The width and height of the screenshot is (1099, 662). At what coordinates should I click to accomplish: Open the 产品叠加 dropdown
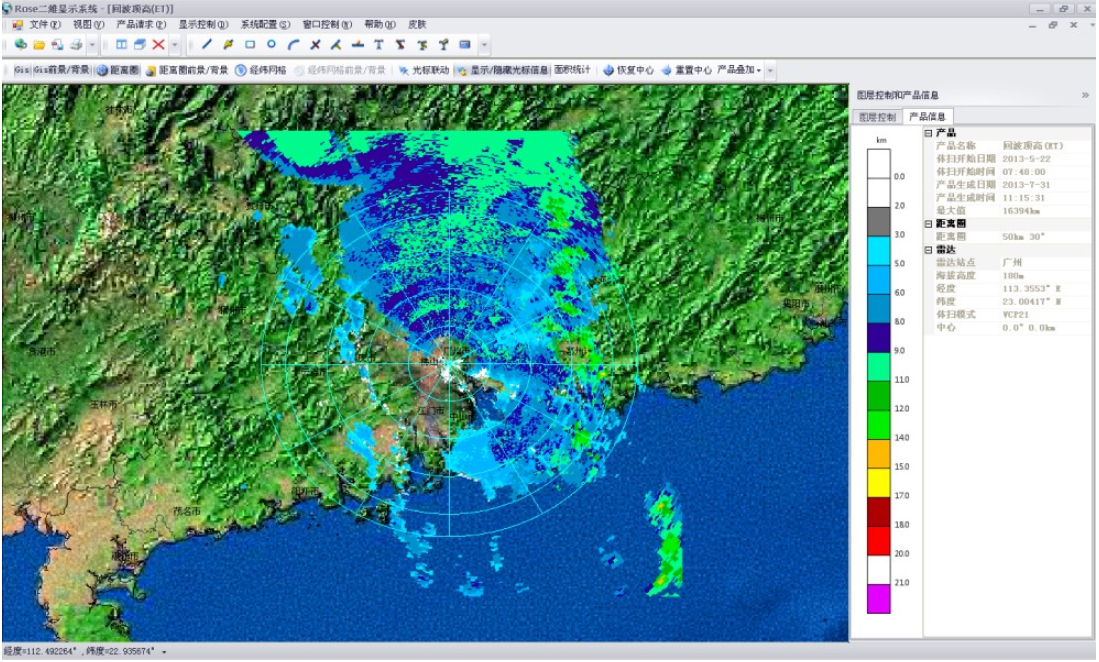click(739, 71)
